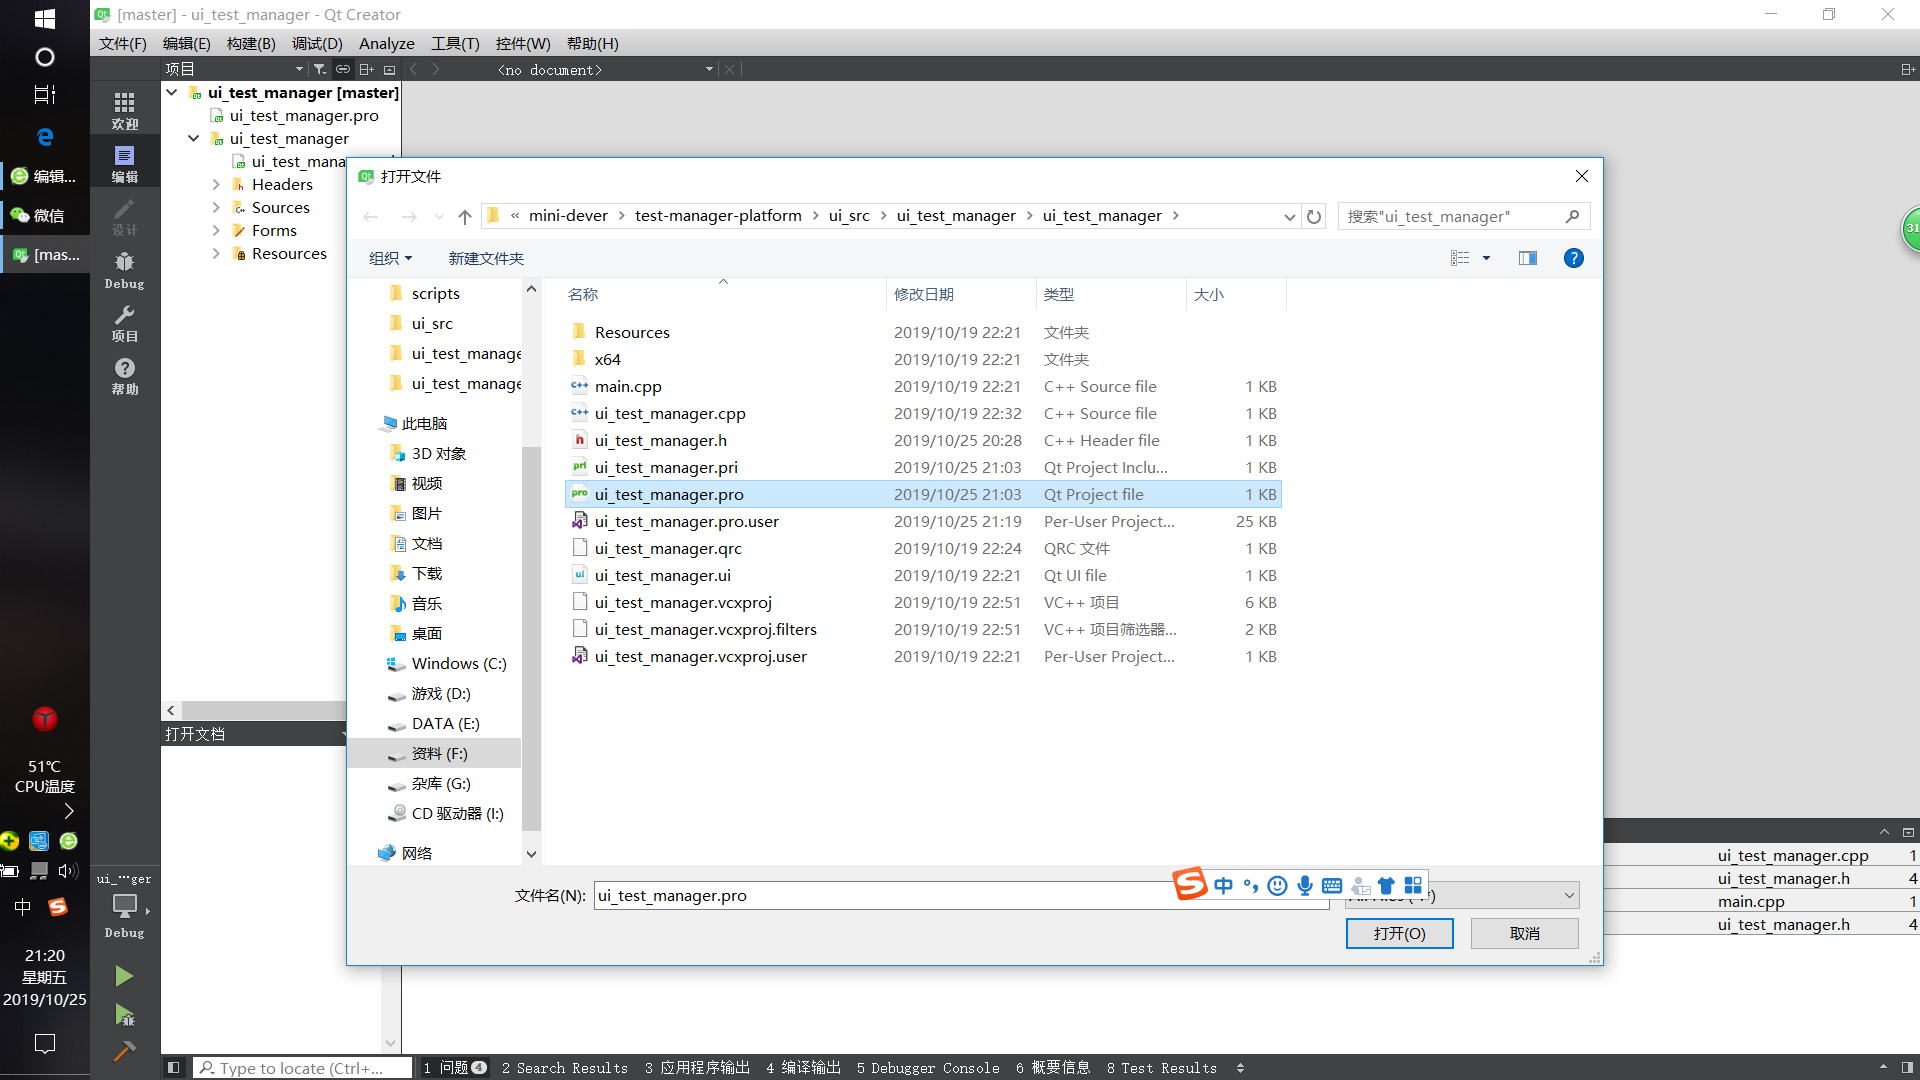Expand the Organize dropdown menu
The width and height of the screenshot is (1920, 1080).
click(390, 258)
